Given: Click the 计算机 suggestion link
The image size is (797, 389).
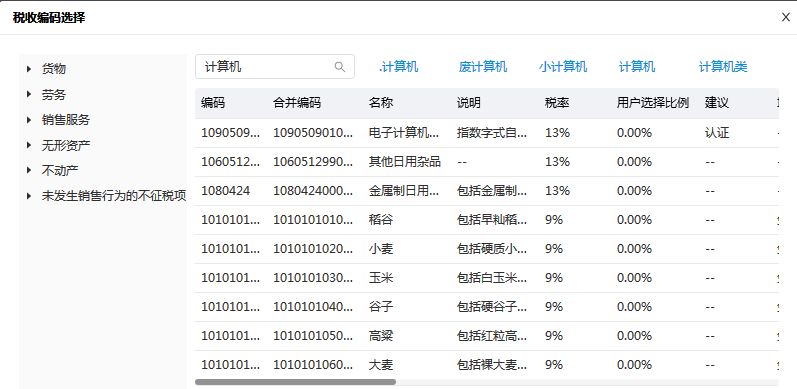Looking at the screenshot, I should 637,67.
